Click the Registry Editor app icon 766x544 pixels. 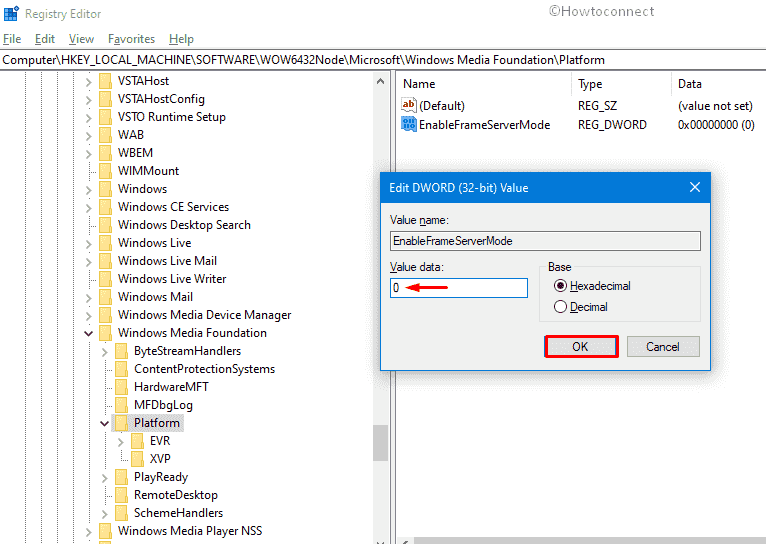[11, 13]
